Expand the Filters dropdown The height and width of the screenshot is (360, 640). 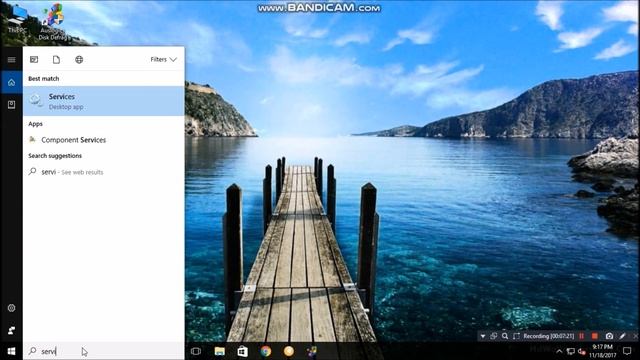(163, 60)
